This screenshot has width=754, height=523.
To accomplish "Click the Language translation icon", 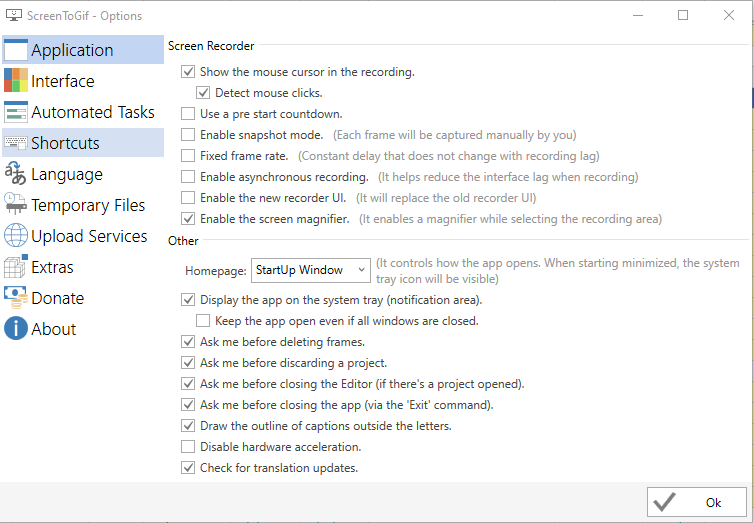I will tap(15, 174).
